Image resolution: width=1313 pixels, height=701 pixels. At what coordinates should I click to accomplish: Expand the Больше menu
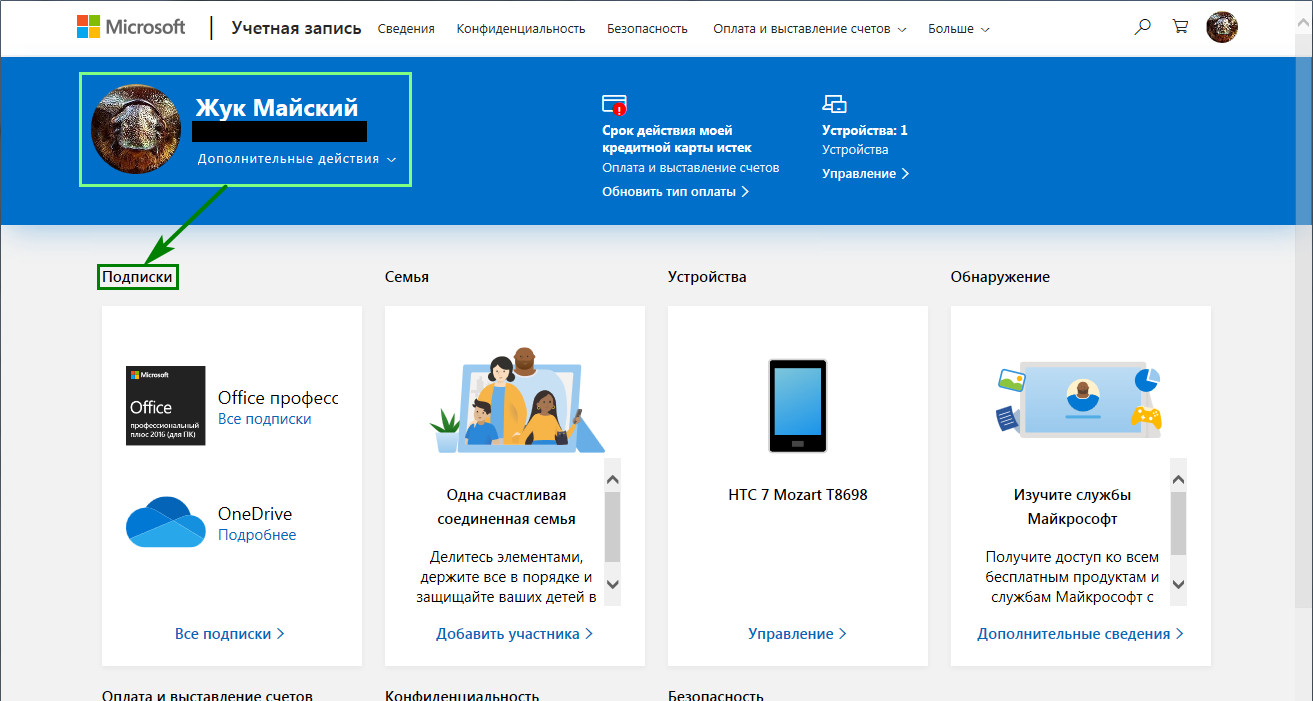click(959, 29)
